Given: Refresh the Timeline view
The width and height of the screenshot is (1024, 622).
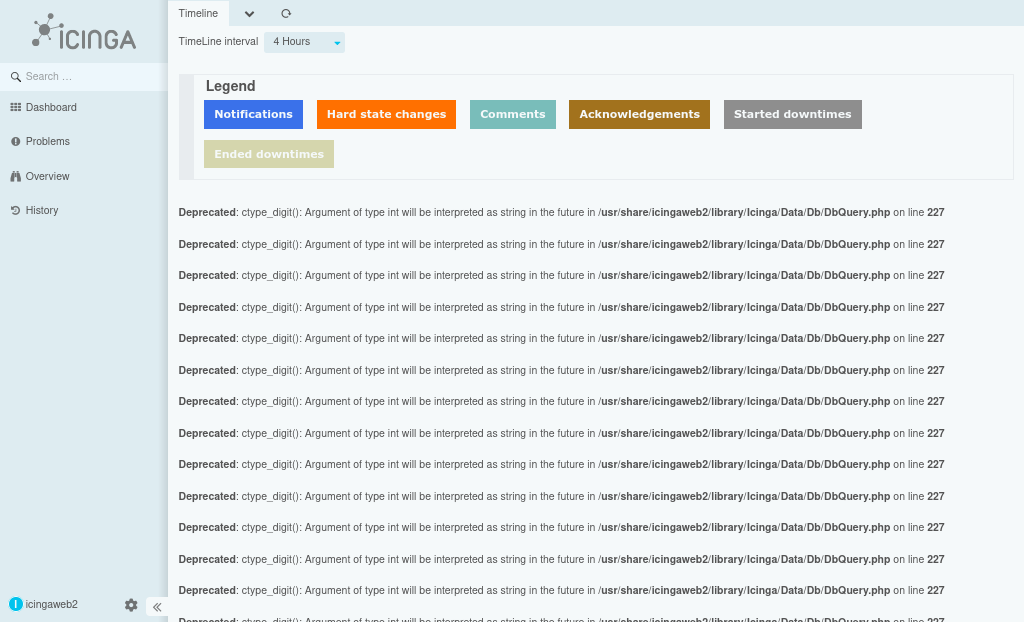Looking at the screenshot, I should [285, 13].
